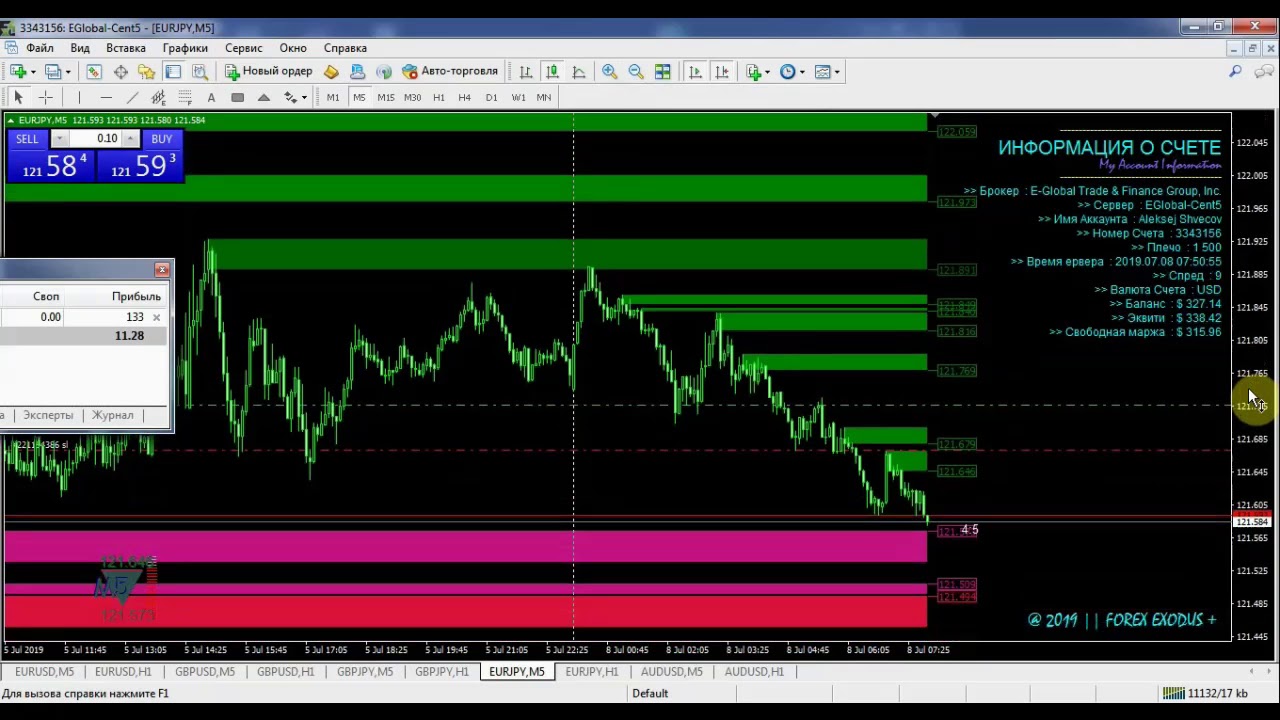Switch to bar chart display
This screenshot has height=720, width=1280.
tap(525, 71)
